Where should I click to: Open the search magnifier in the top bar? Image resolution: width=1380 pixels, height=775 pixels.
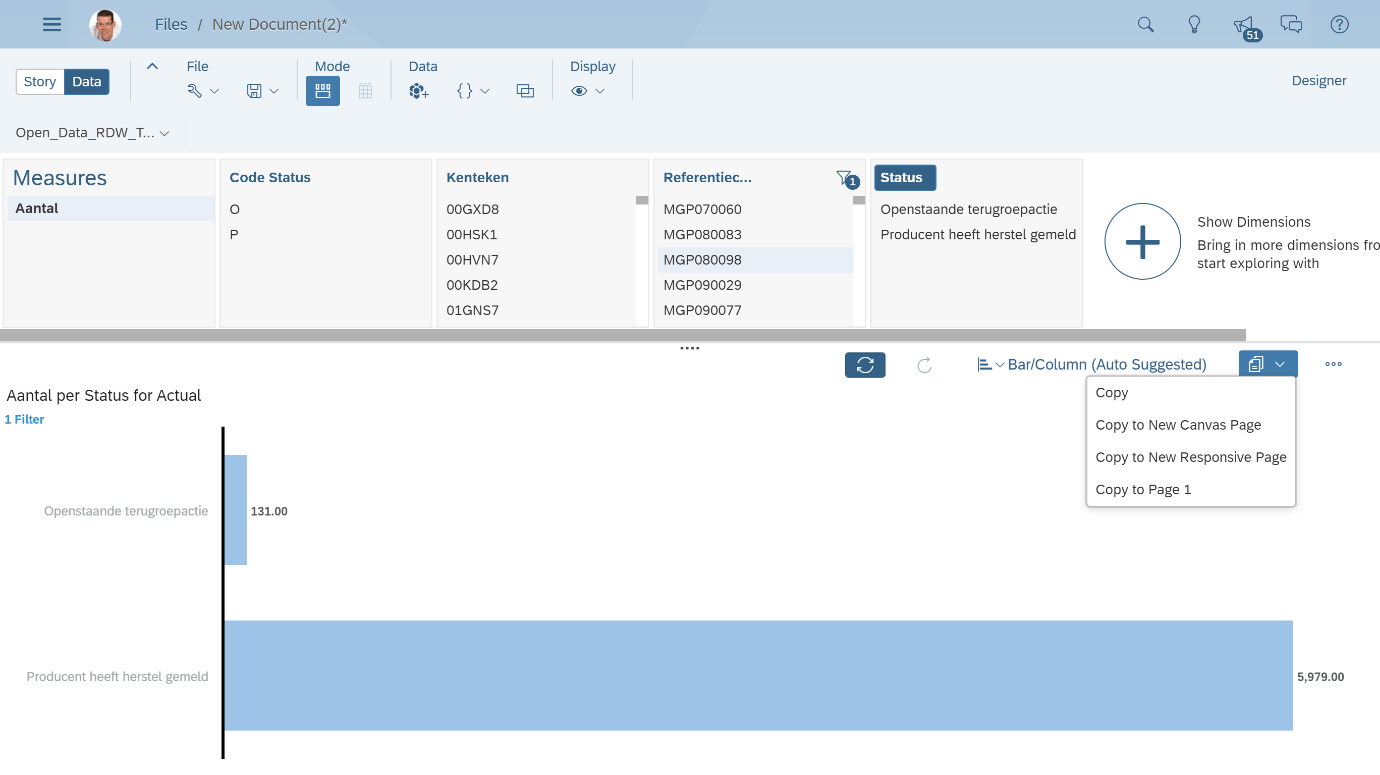point(1145,23)
